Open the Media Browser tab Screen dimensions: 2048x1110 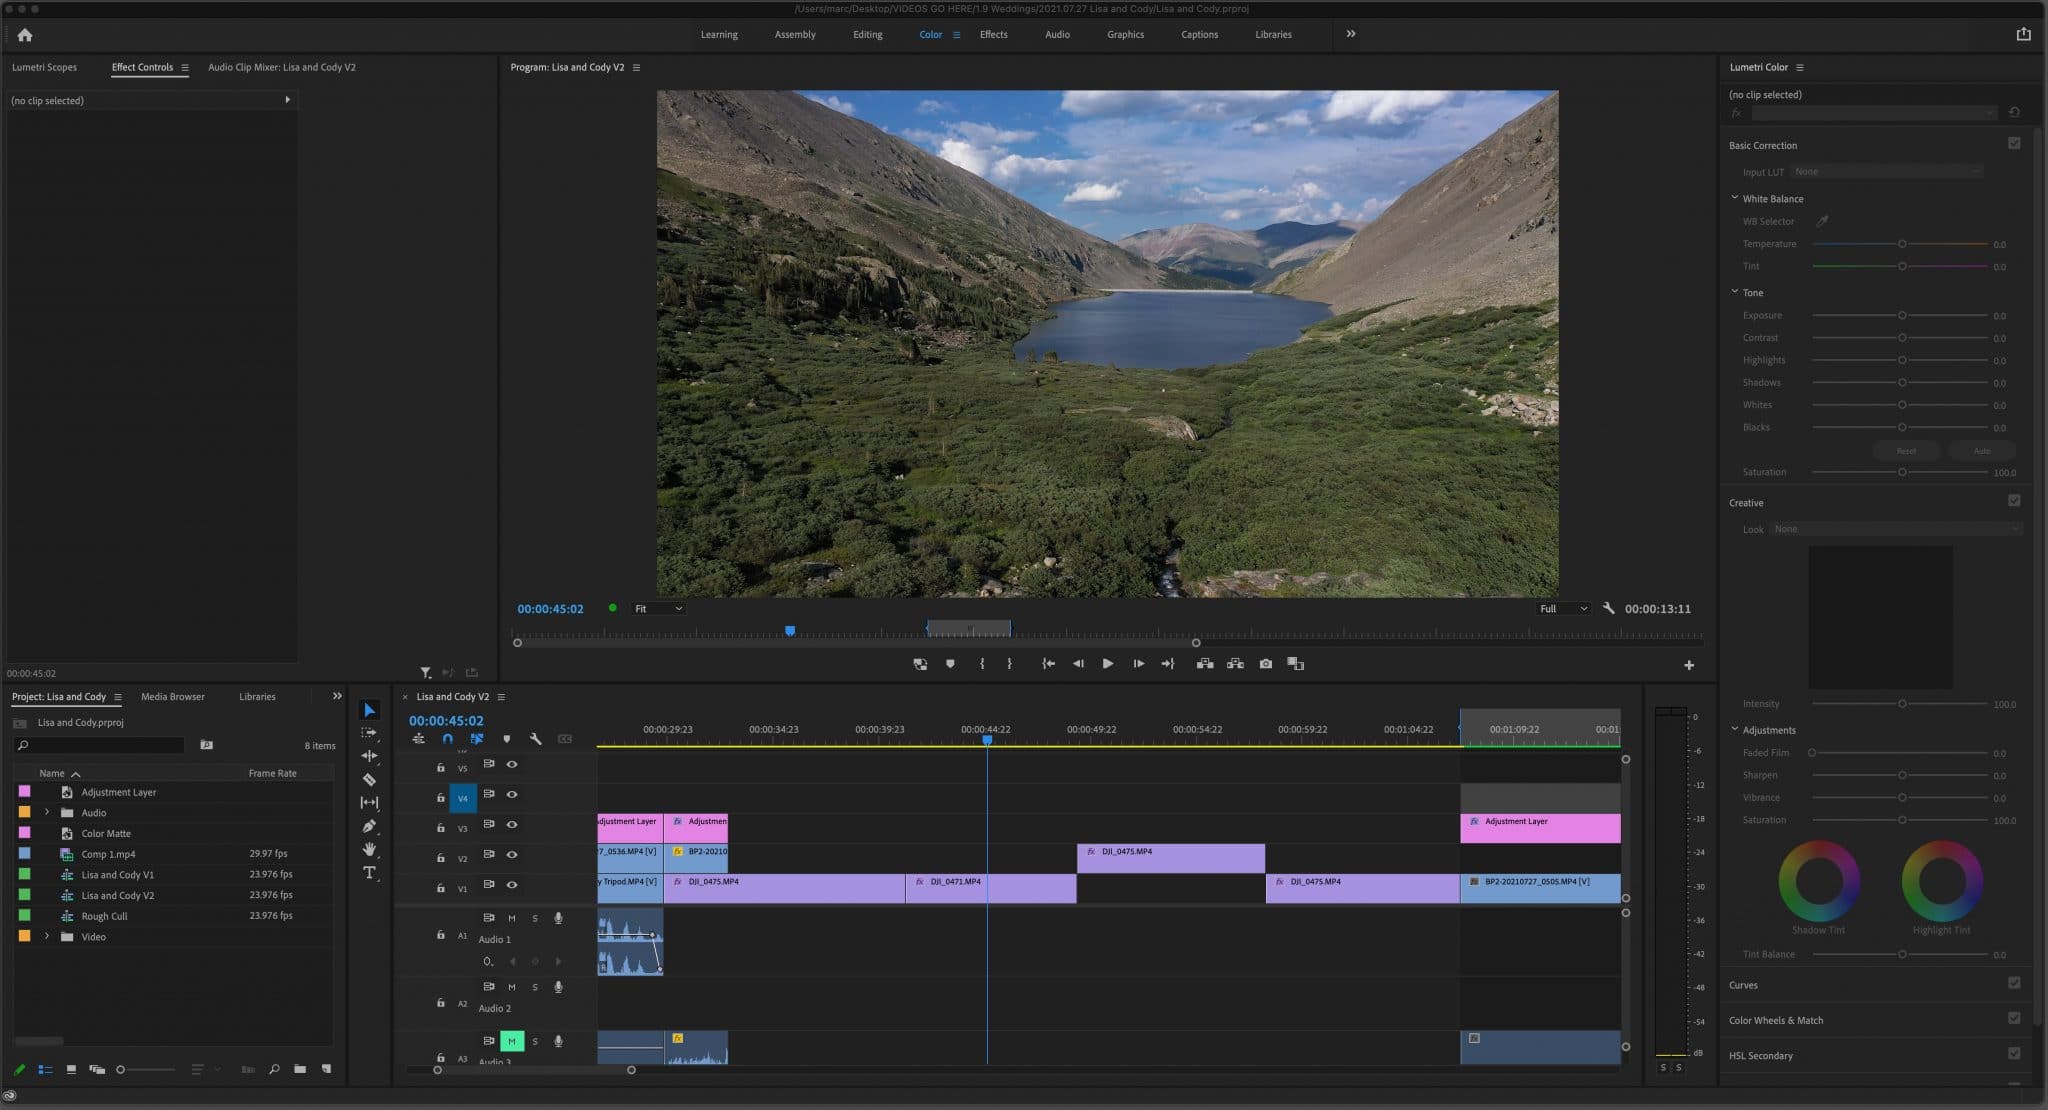[172, 697]
